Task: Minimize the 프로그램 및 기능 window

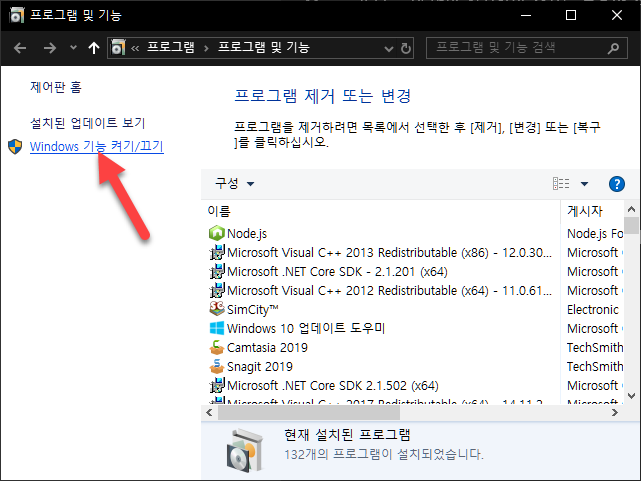Action: click(526, 16)
